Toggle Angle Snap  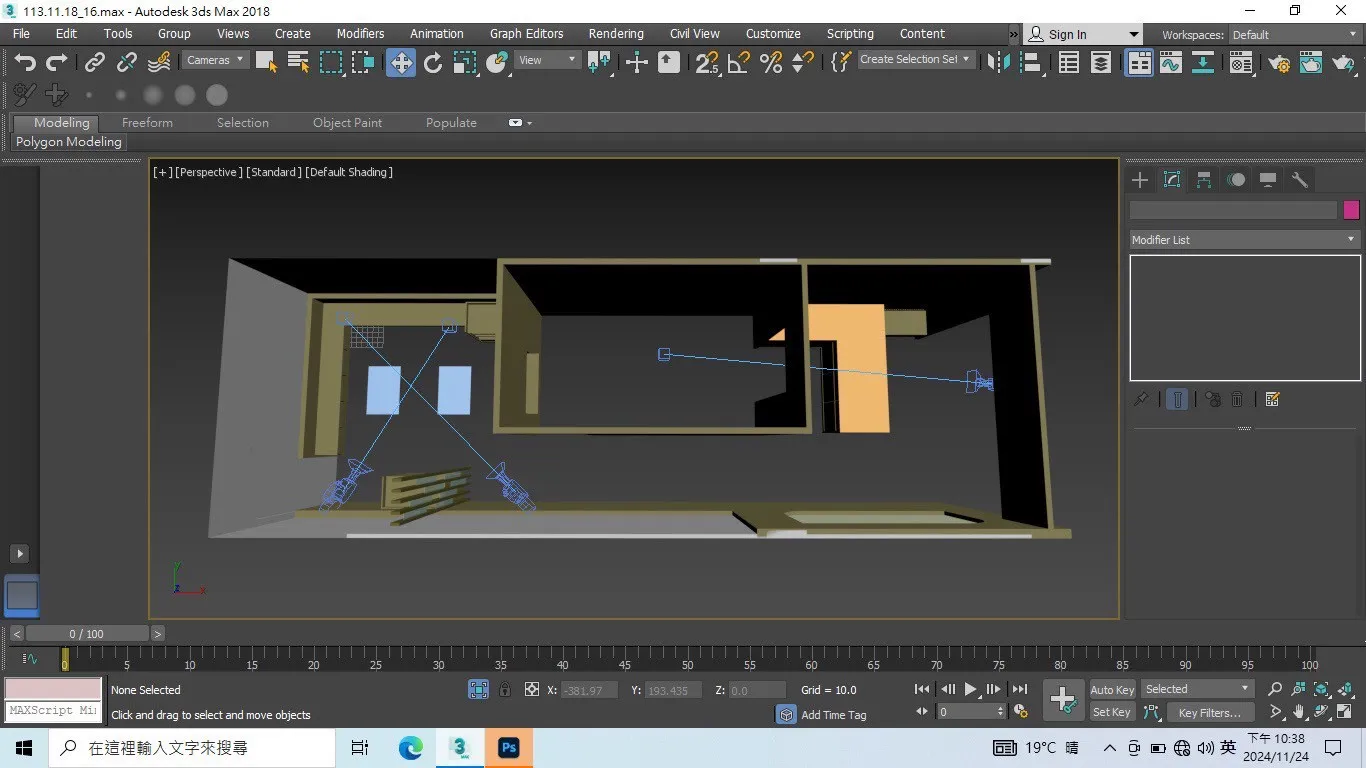(x=739, y=62)
